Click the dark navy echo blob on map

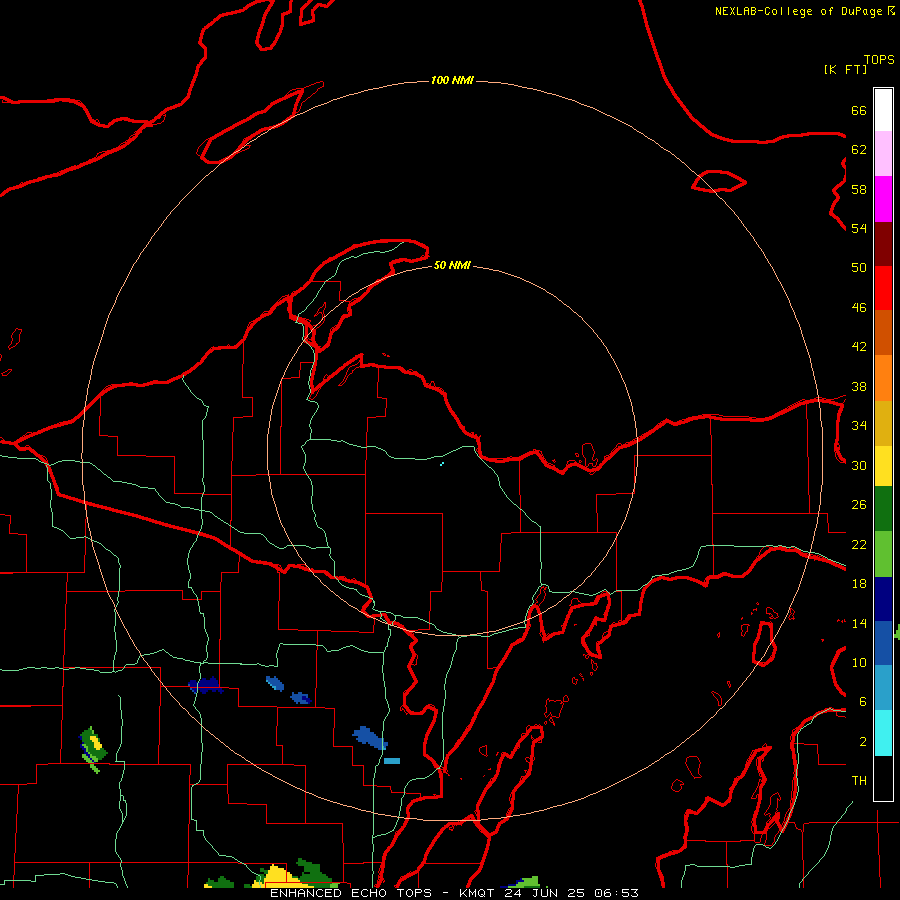click(205, 685)
